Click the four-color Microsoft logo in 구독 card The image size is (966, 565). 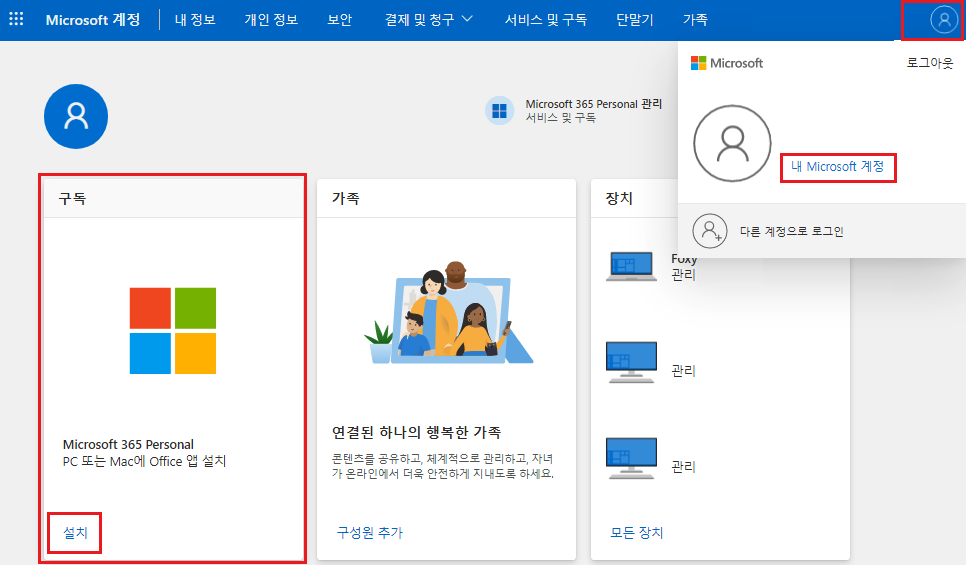click(173, 331)
